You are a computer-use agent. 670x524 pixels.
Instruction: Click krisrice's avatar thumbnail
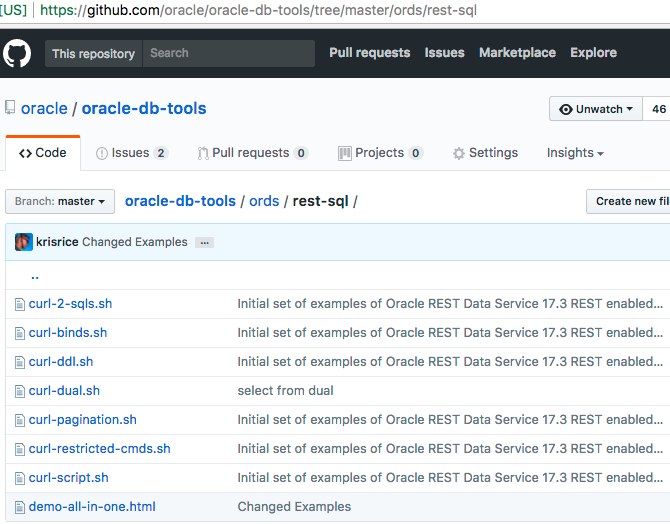[x=24, y=242]
